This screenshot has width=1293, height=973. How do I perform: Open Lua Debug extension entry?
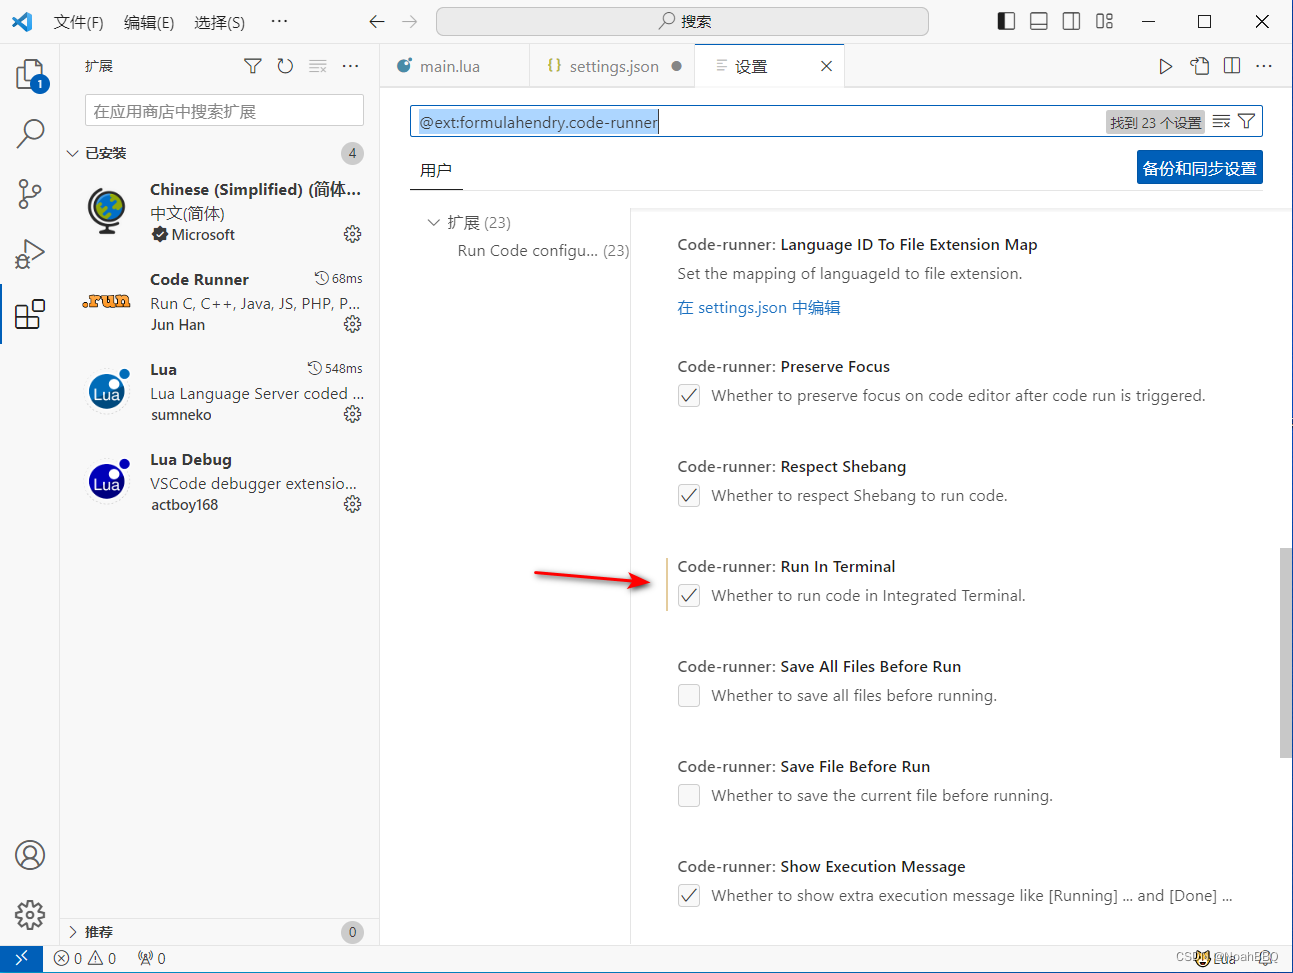(220, 481)
